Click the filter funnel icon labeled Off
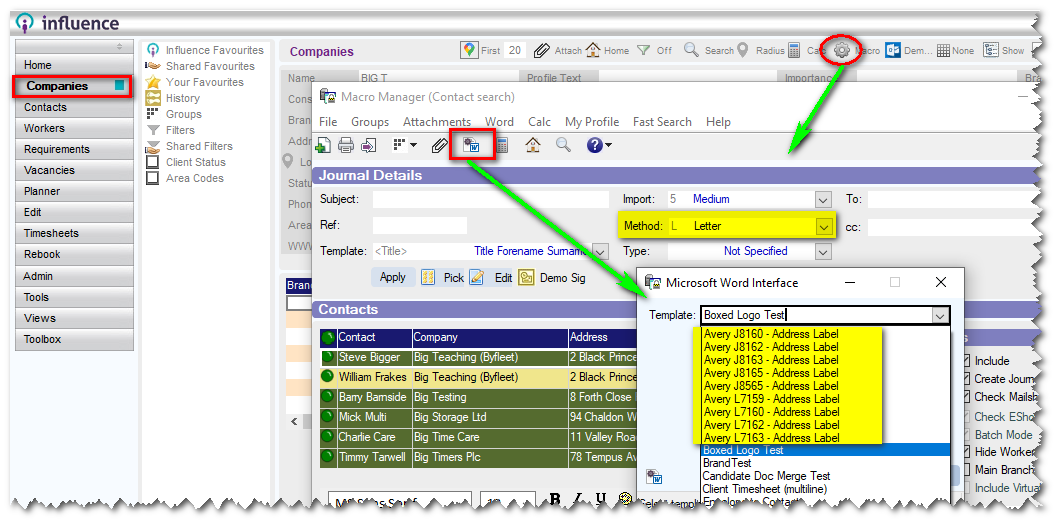Viewport: 1060px width, 526px height. tap(644, 50)
